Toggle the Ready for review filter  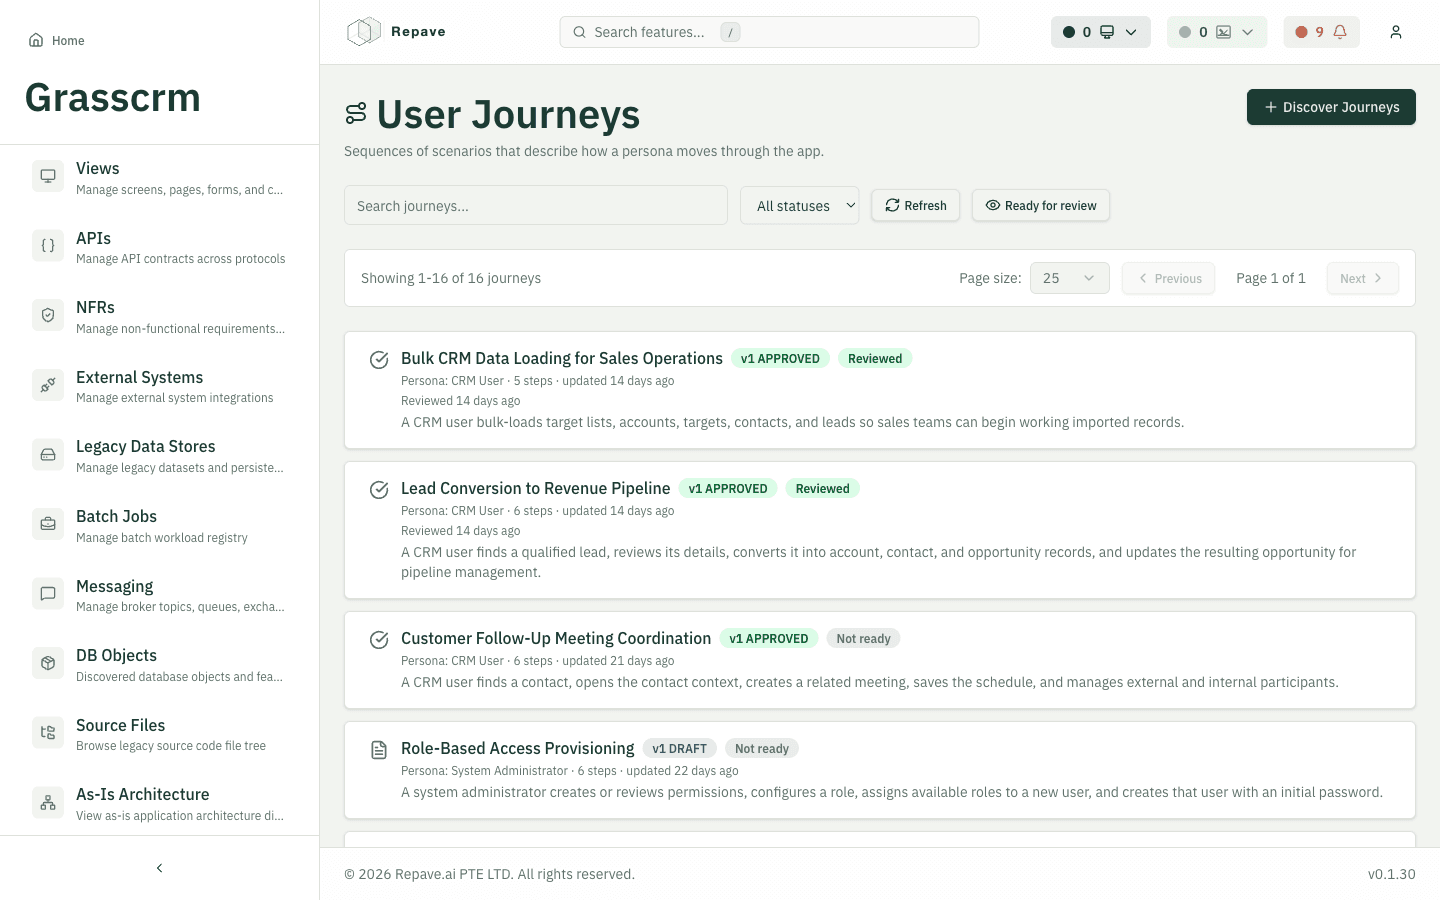pos(1041,205)
